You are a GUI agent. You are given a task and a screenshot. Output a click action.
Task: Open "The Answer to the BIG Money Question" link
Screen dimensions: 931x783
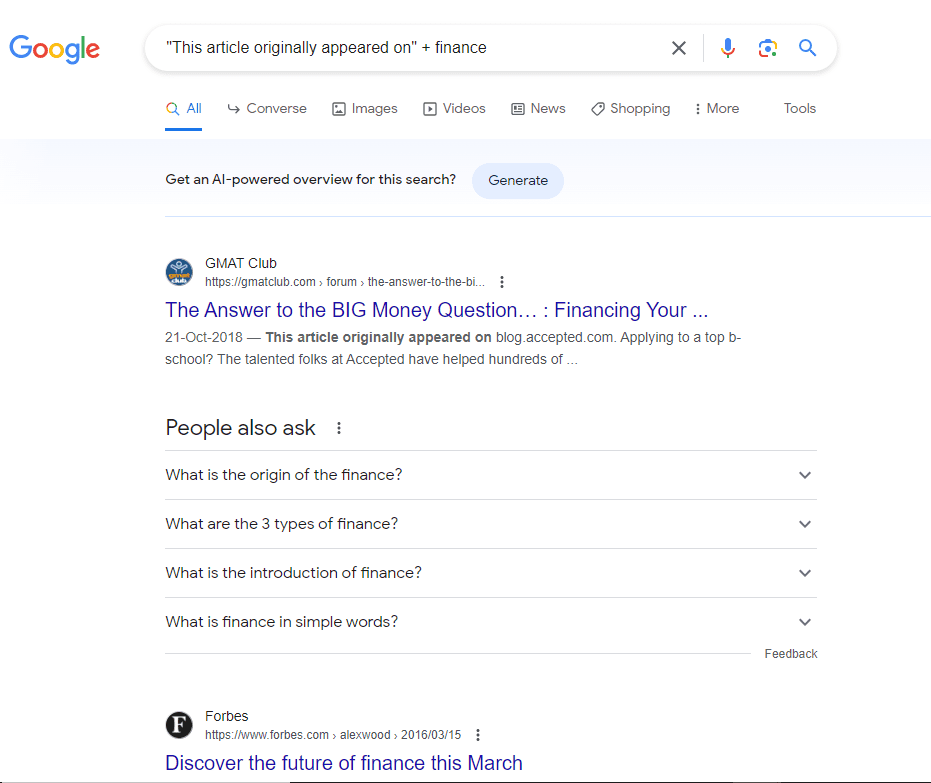coord(436,310)
